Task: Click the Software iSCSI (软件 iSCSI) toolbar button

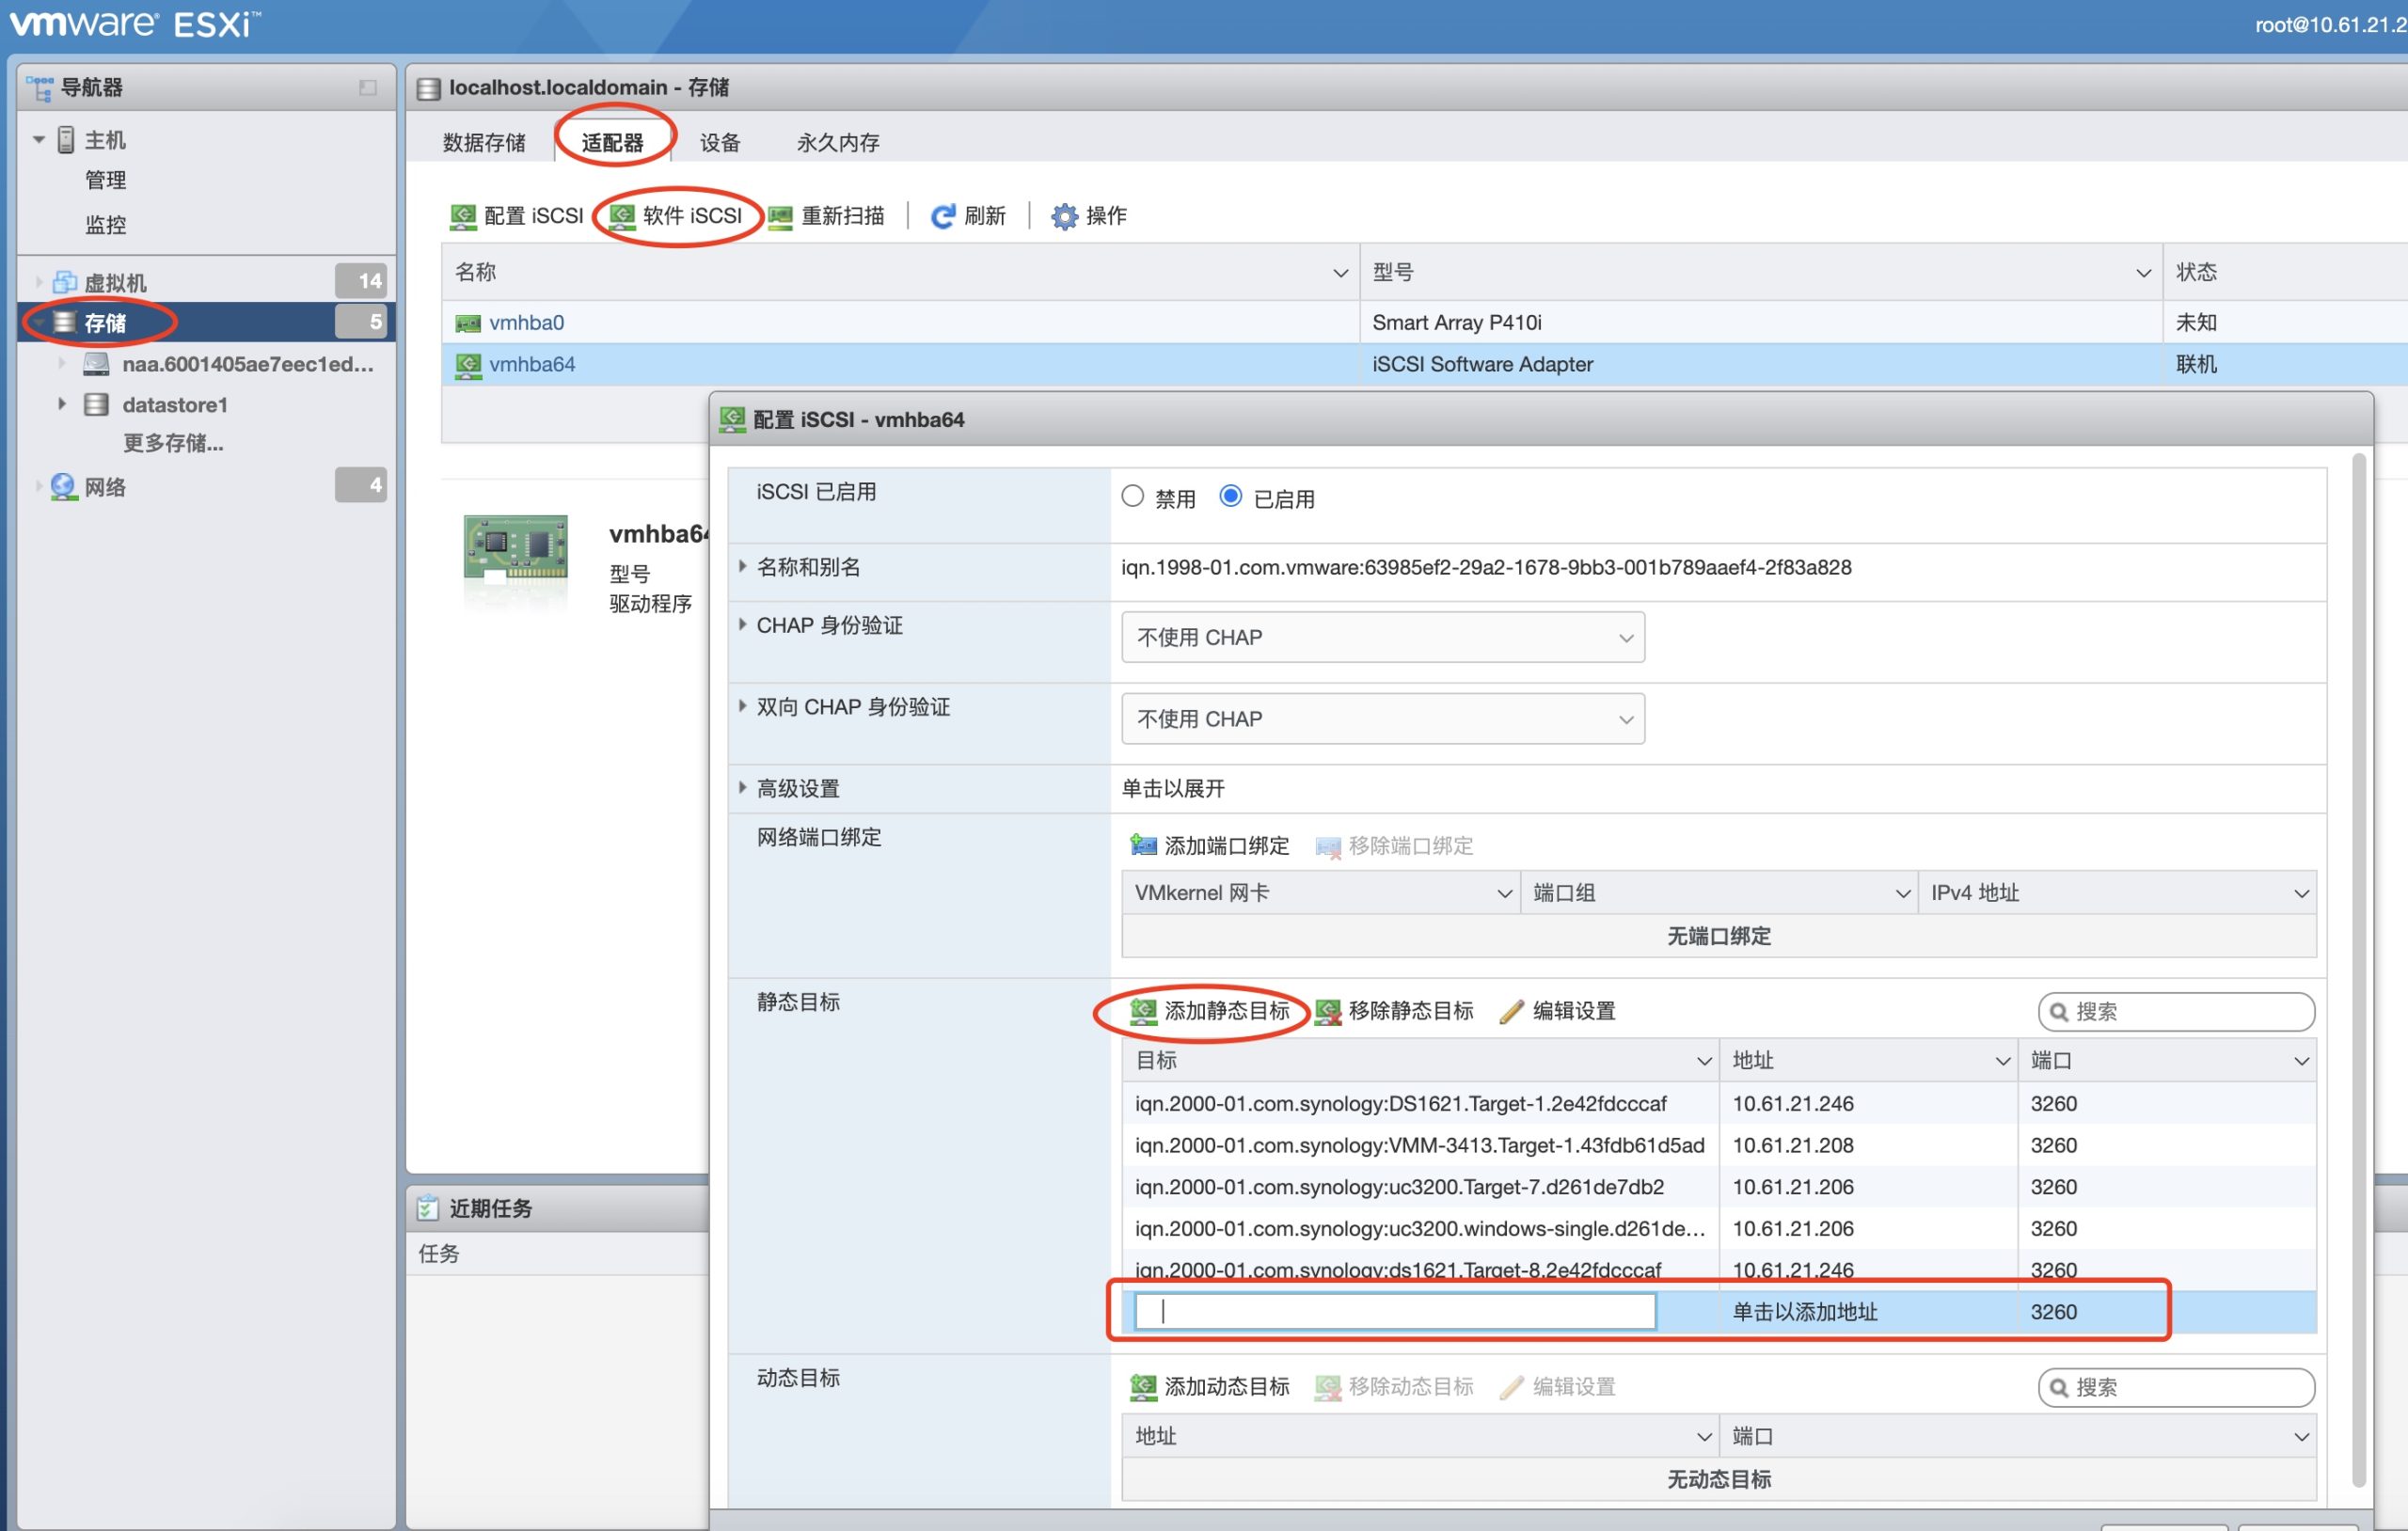Action: pyautogui.click(x=677, y=216)
